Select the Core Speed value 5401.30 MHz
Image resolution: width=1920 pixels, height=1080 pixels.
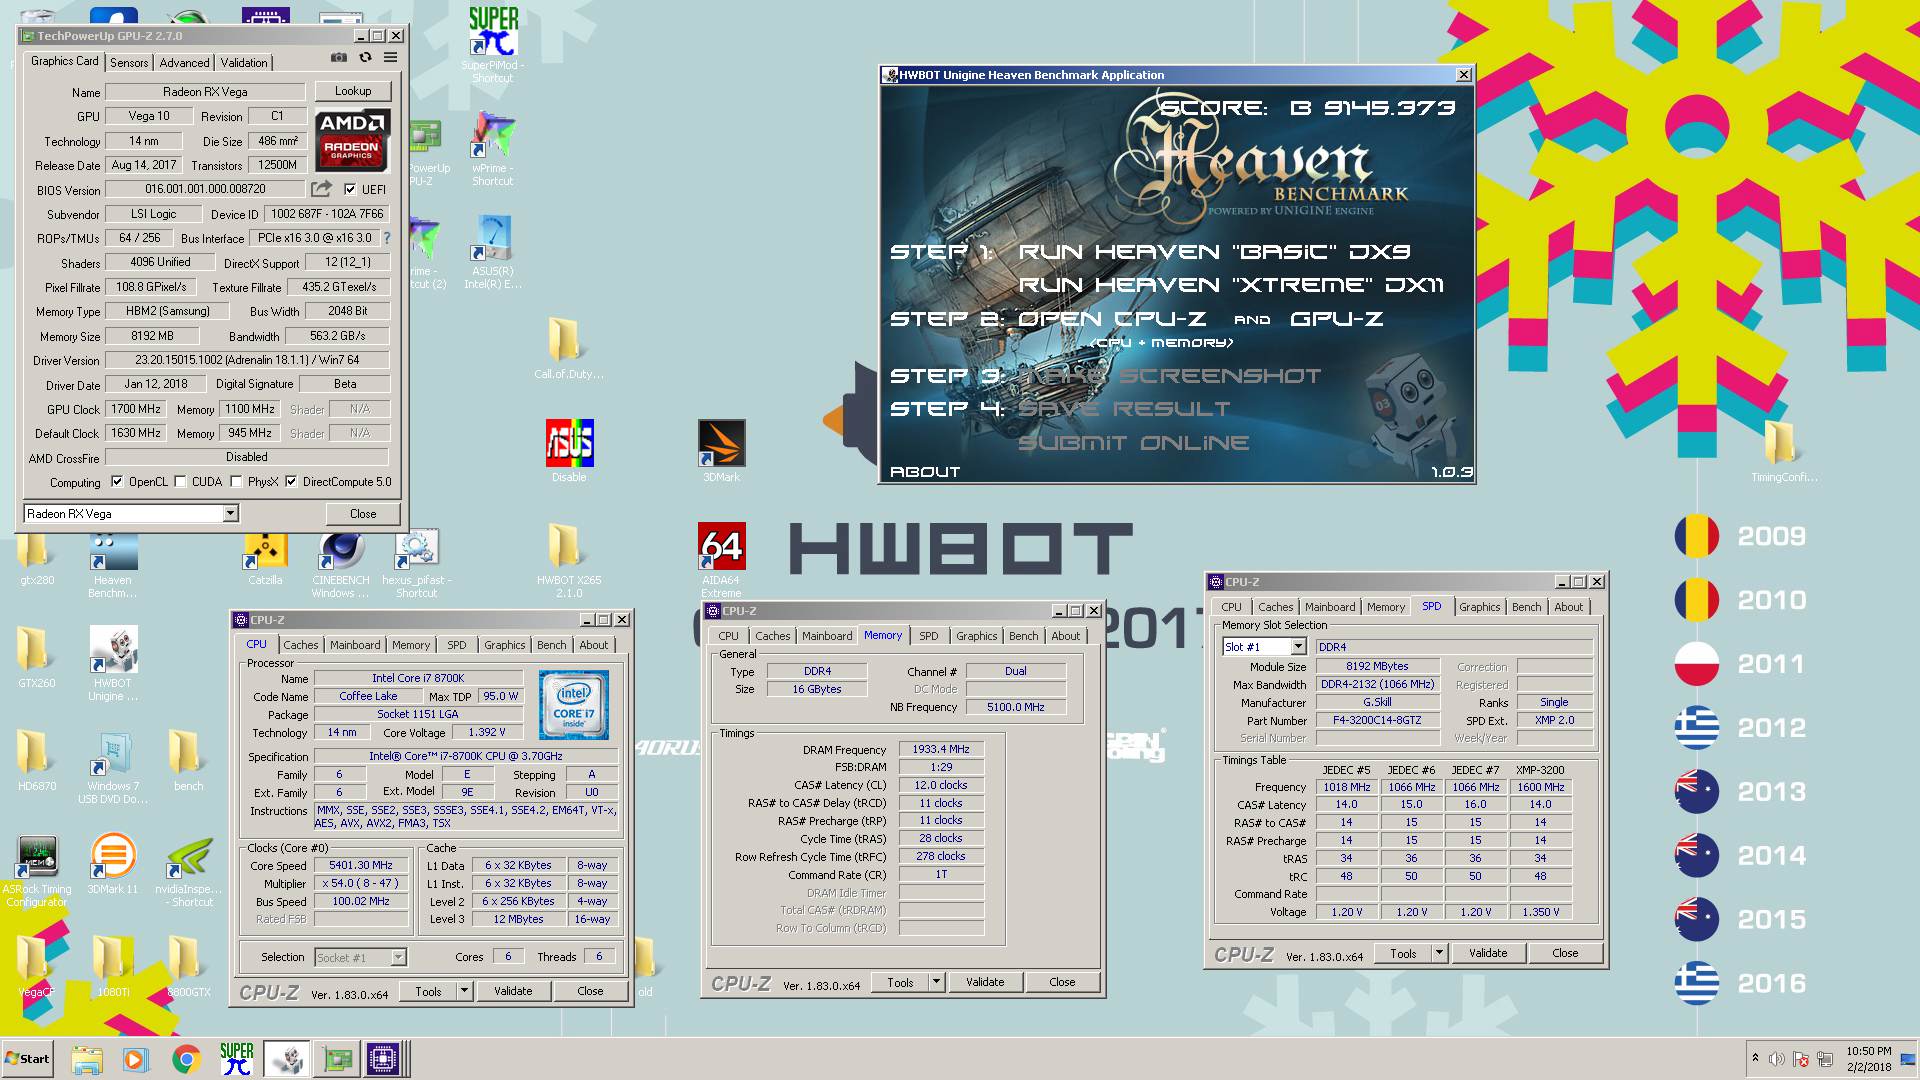(361, 866)
